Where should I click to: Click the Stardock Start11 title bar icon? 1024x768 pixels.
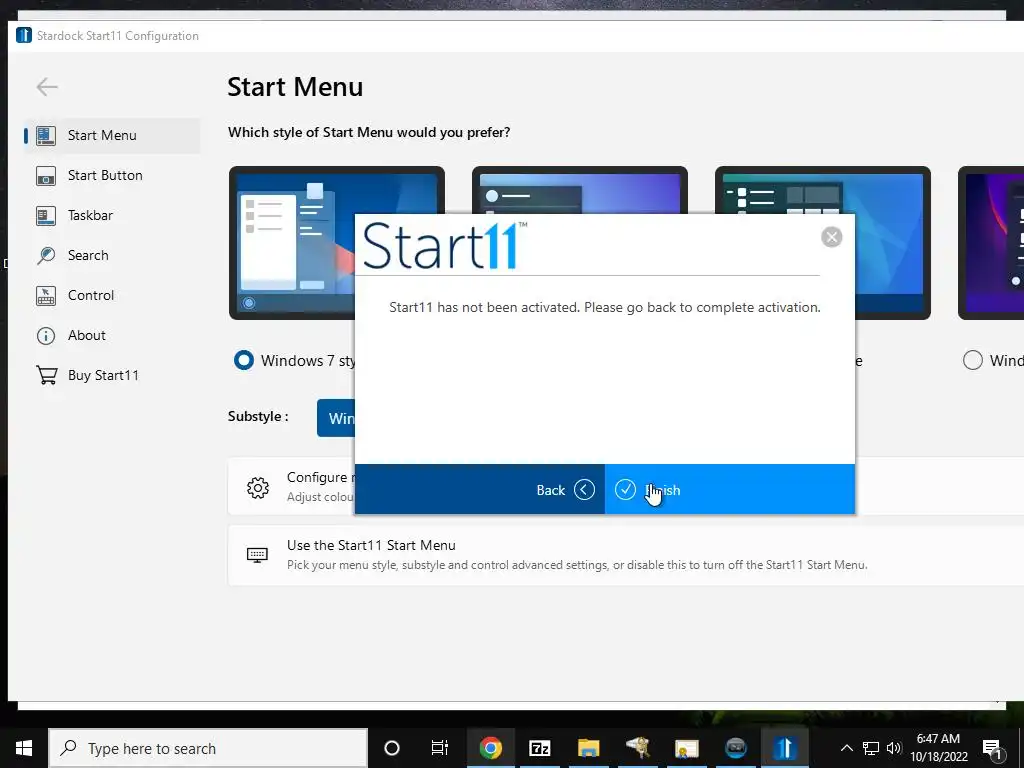24,35
